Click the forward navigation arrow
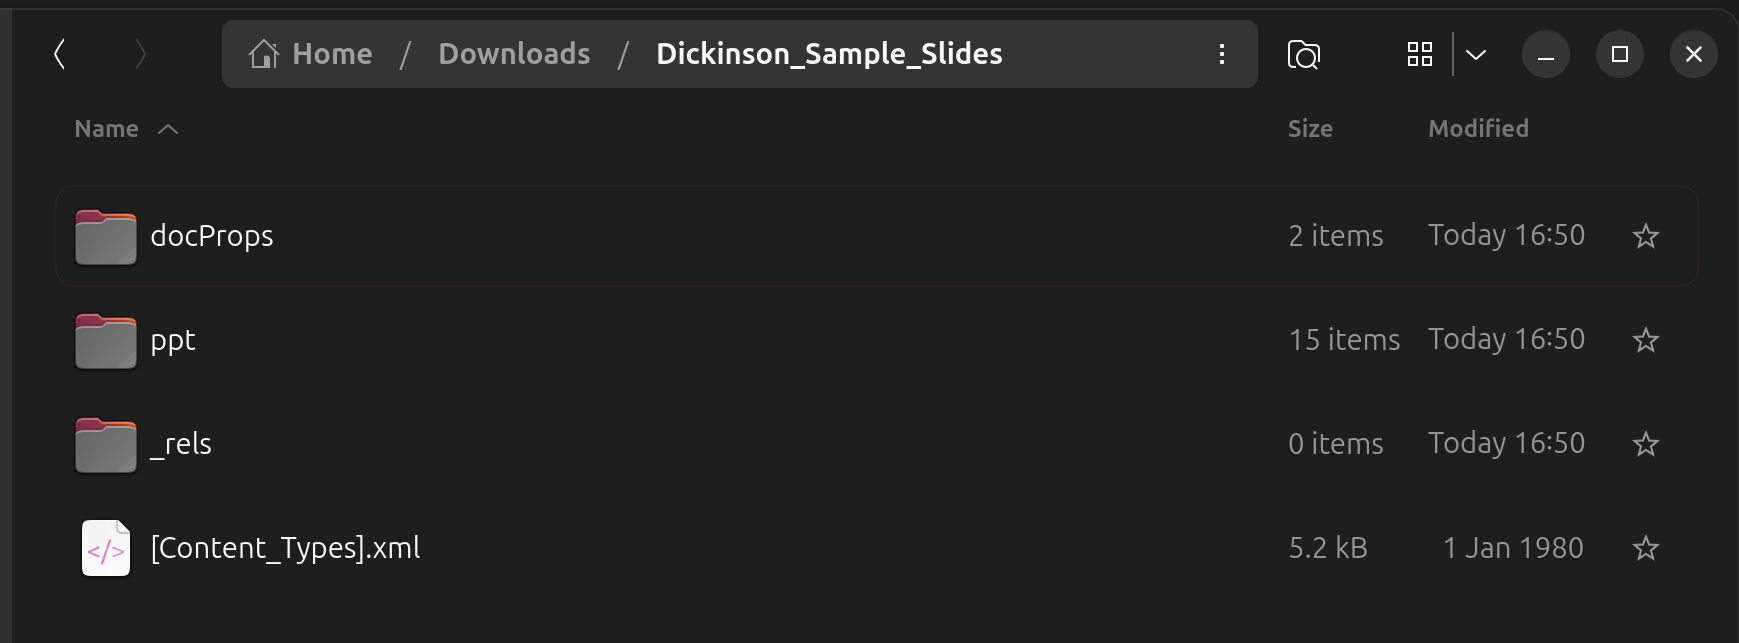Screen dimensions: 1739x643 [140, 54]
